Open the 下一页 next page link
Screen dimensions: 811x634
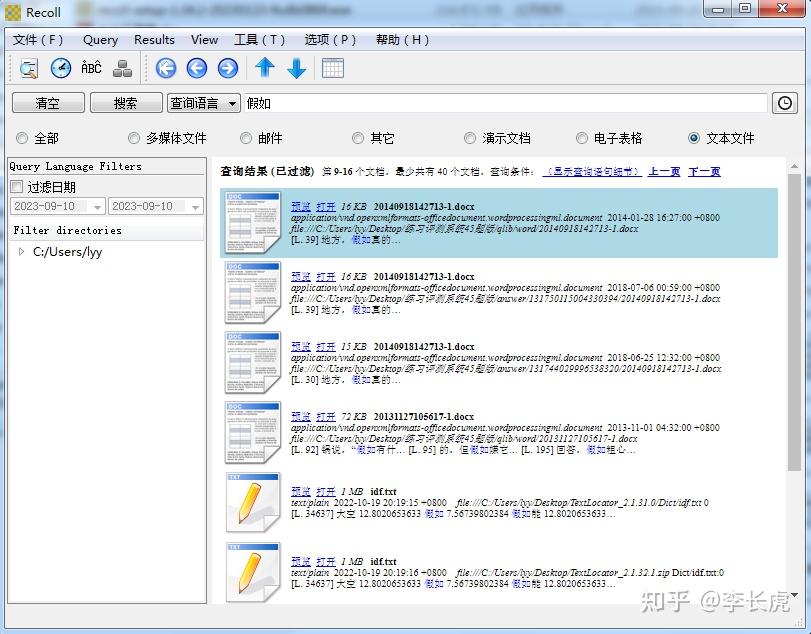[x=704, y=171]
